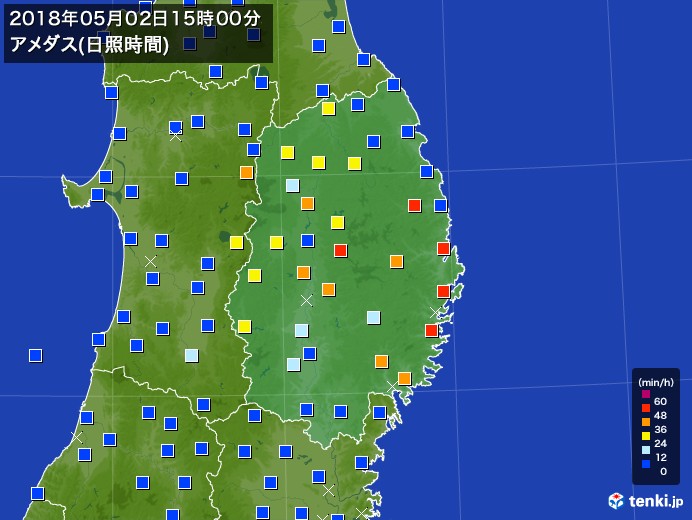
Task: Select the westernmost light blue station marker
Action: pos(191,355)
